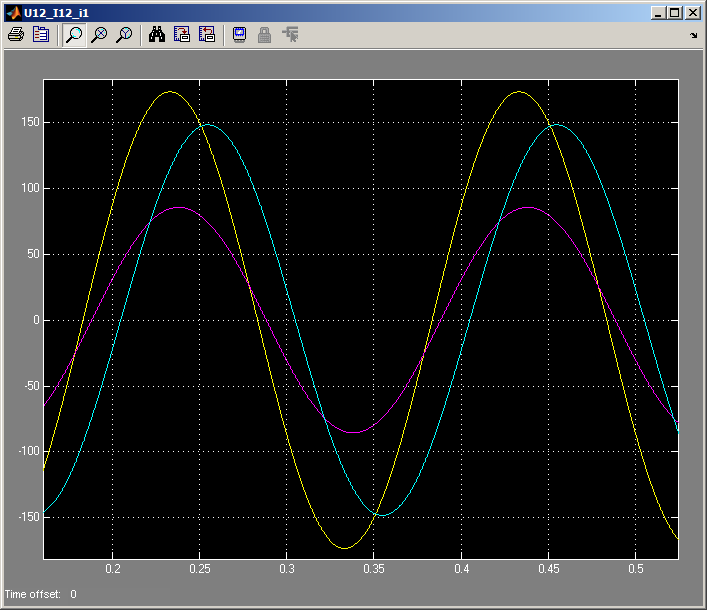Toggle the Floating scope icon
This screenshot has height=610, width=707.
(240, 34)
